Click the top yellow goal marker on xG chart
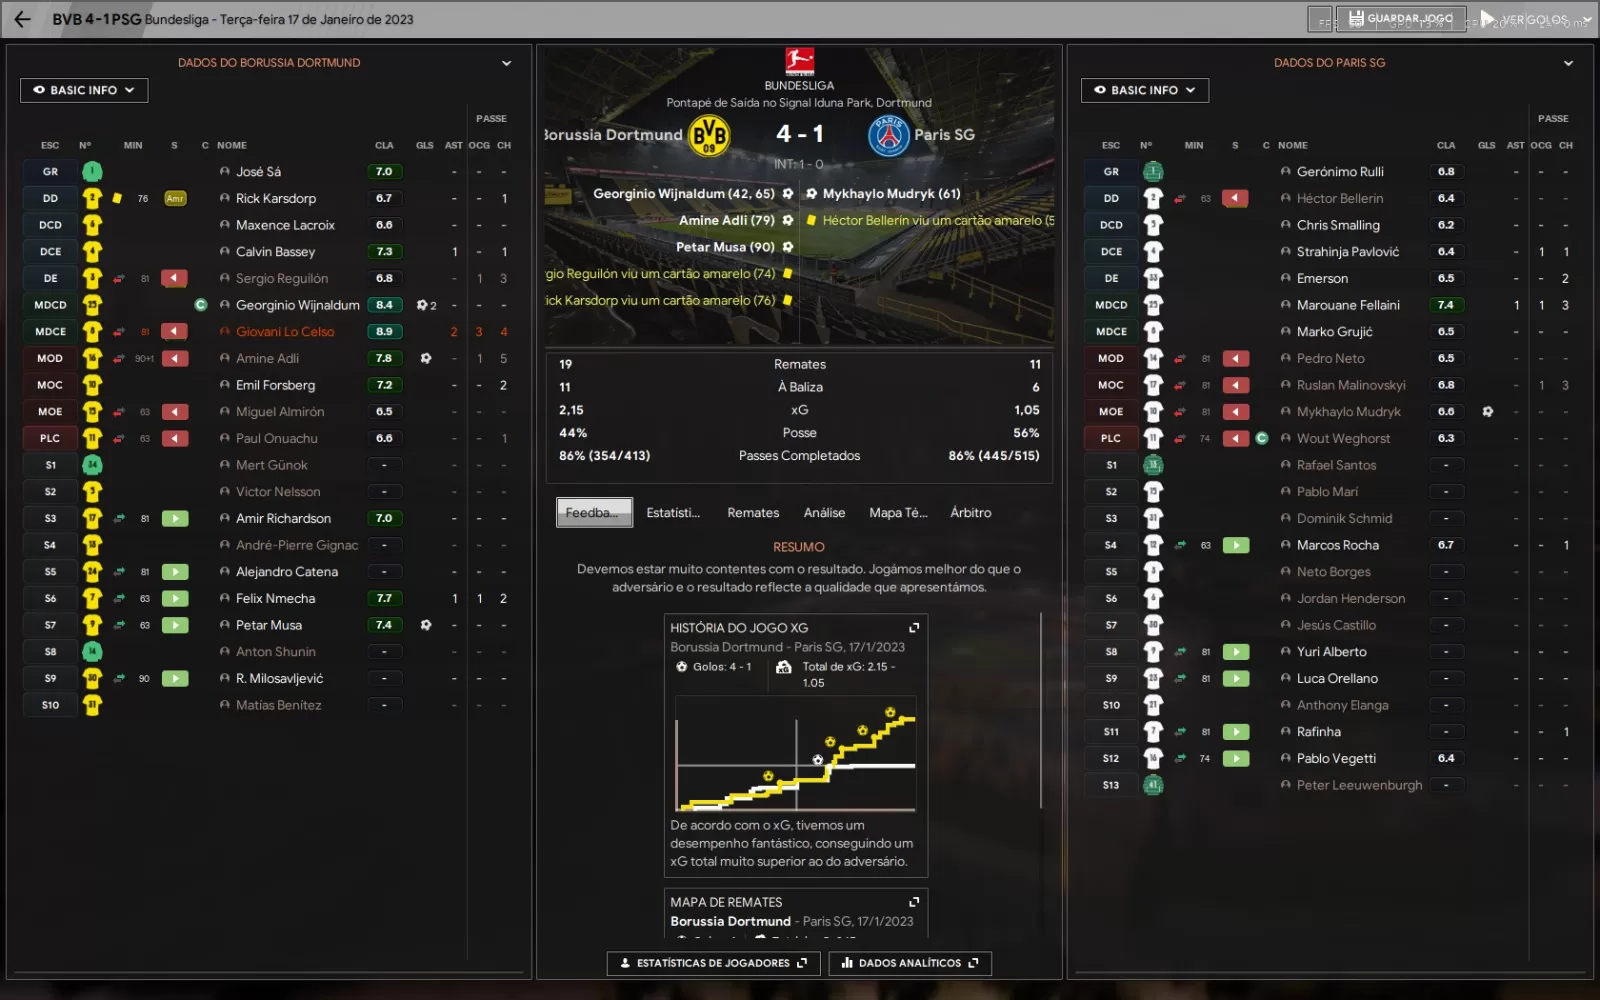Viewport: 1600px width, 1000px height. (x=890, y=713)
